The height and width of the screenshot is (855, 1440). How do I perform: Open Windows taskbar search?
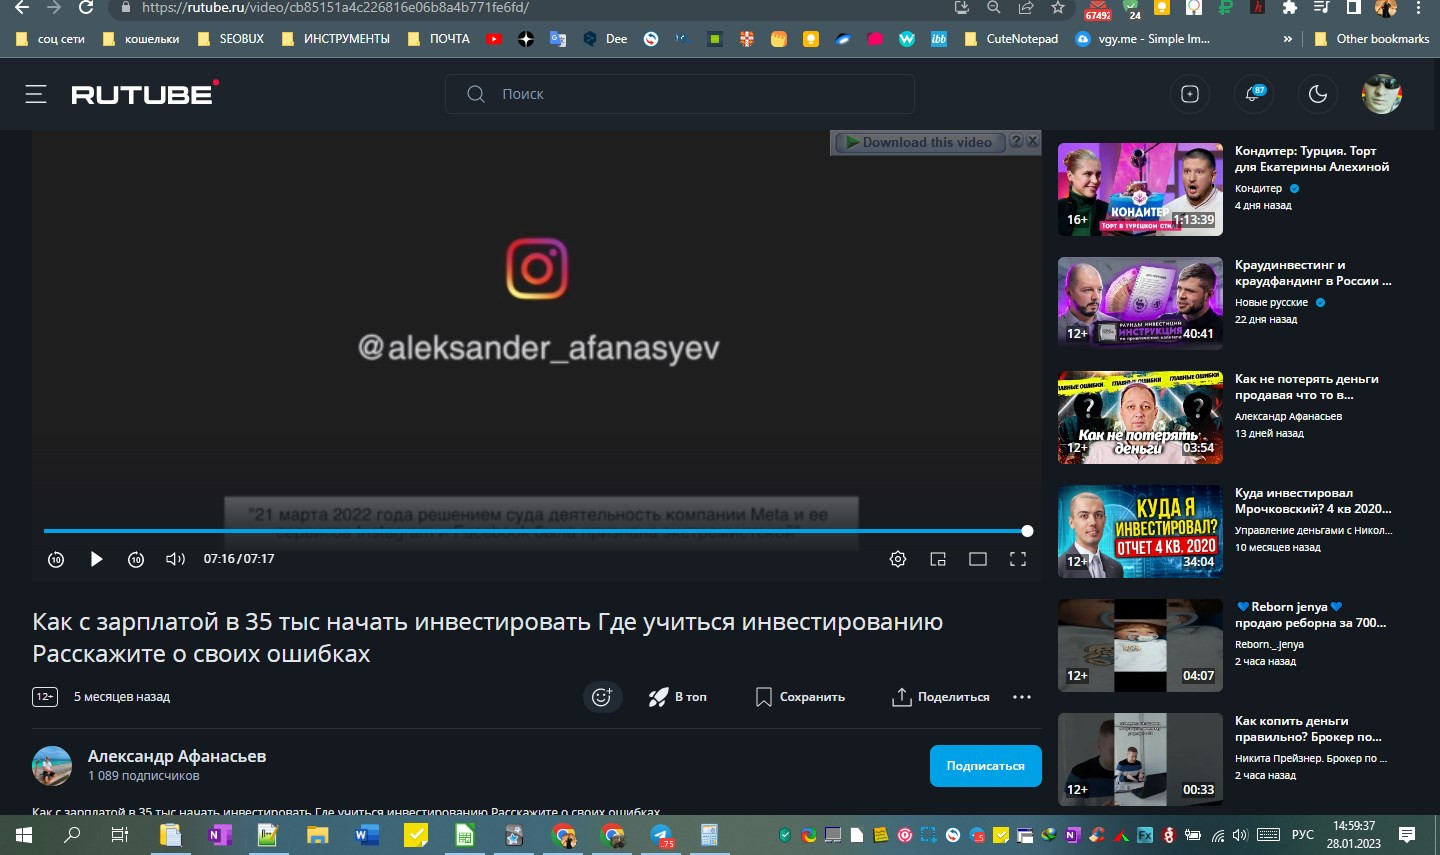point(72,835)
